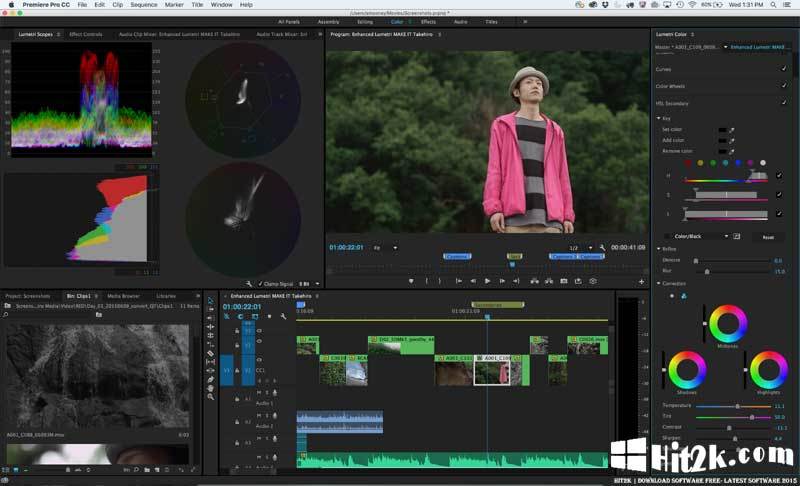Step back one frame

[x=473, y=281]
